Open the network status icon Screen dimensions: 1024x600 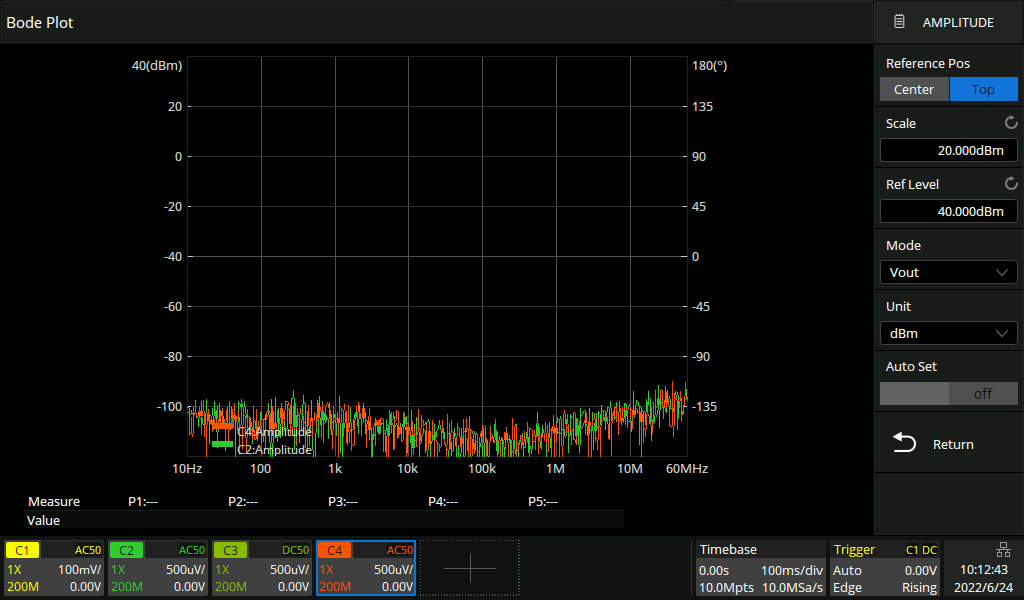coord(1003,550)
